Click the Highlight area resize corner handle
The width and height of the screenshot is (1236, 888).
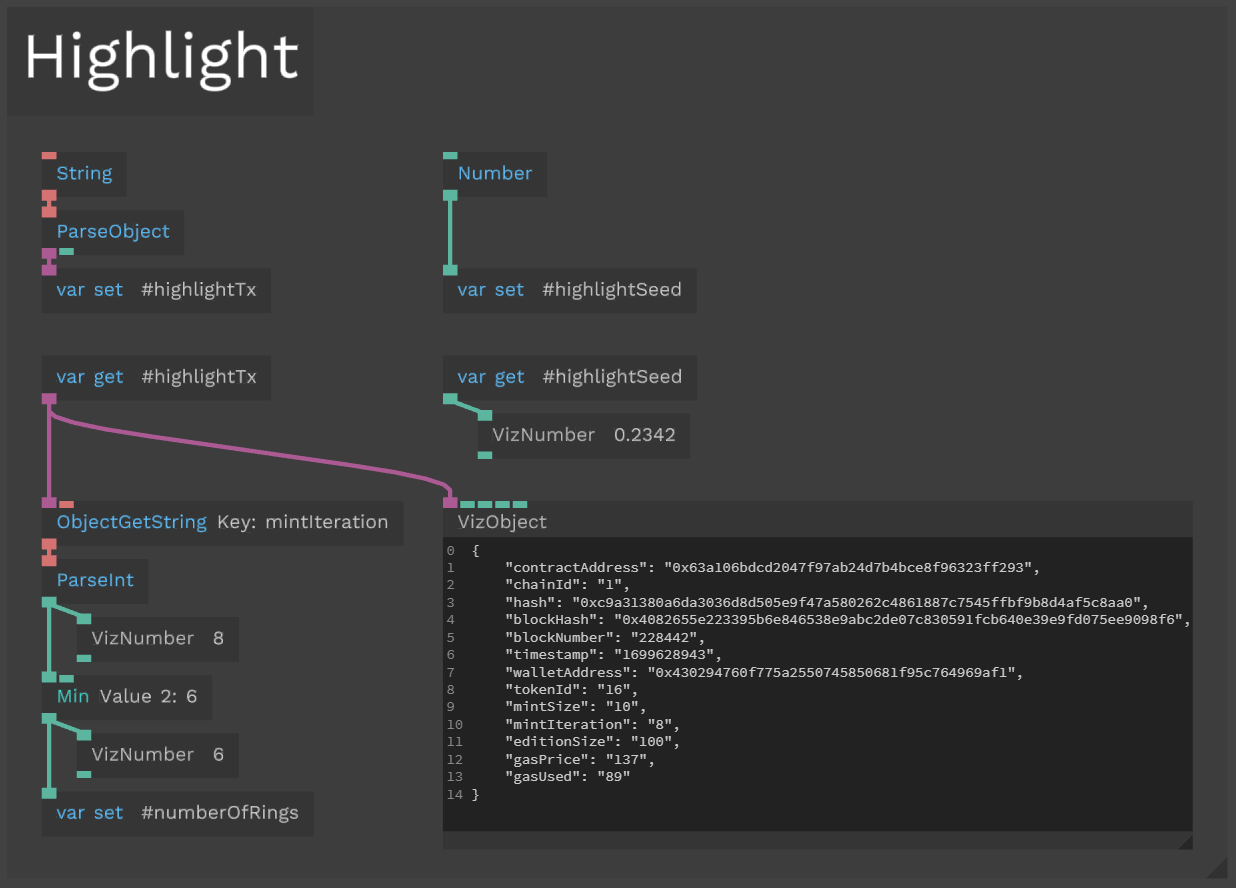[1218, 869]
